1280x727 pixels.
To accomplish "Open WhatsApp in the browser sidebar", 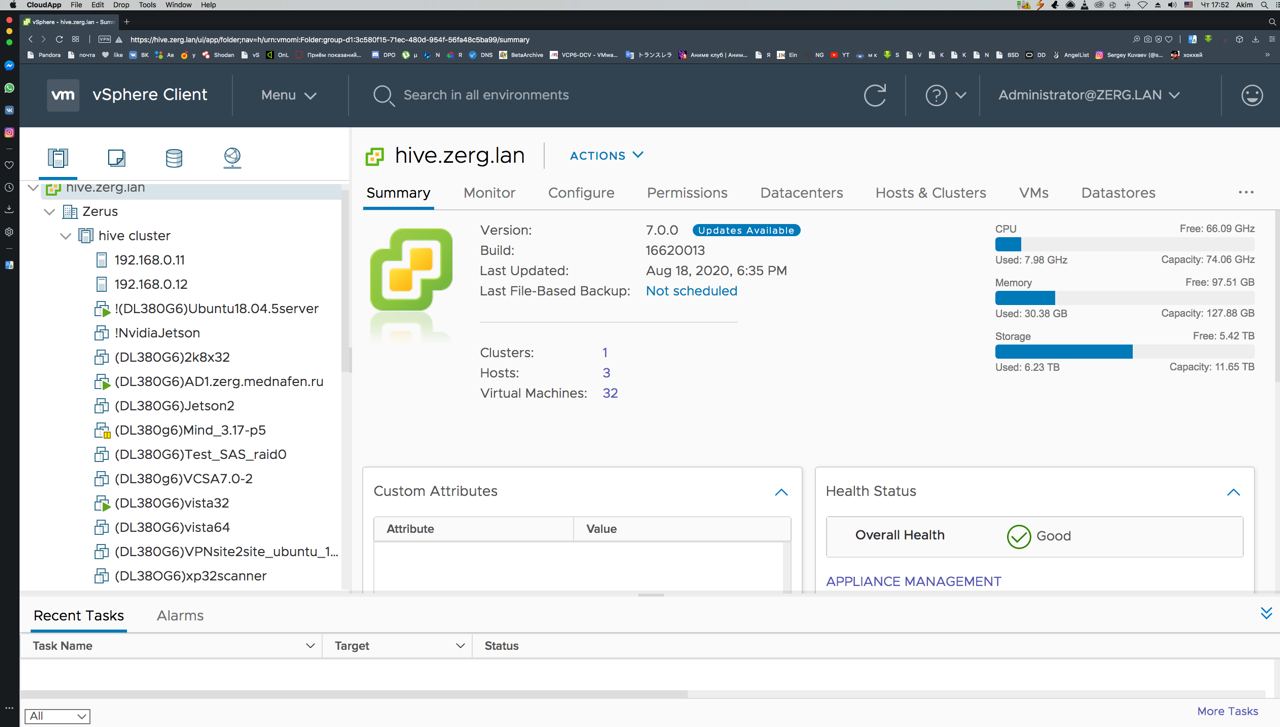I will pos(9,88).
